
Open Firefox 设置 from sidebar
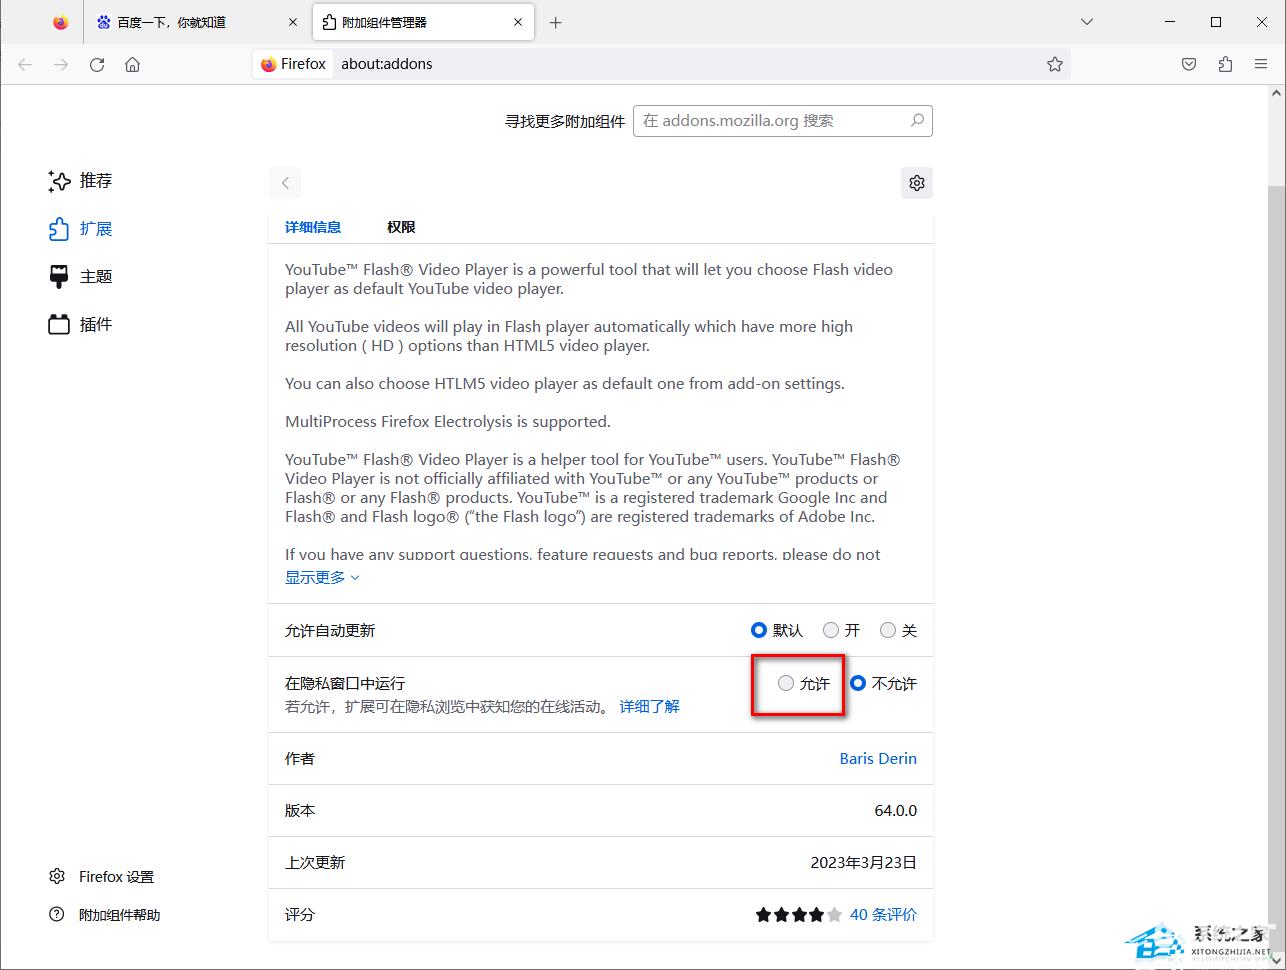click(102, 877)
